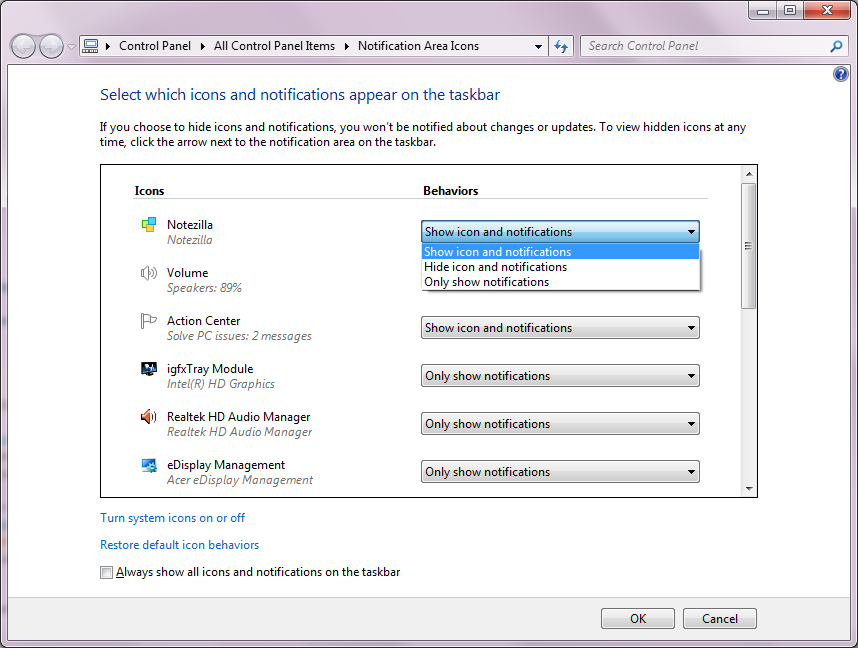Select 'Hide icon and notifications' option
Viewport: 858px width, 648px height.
click(560, 267)
